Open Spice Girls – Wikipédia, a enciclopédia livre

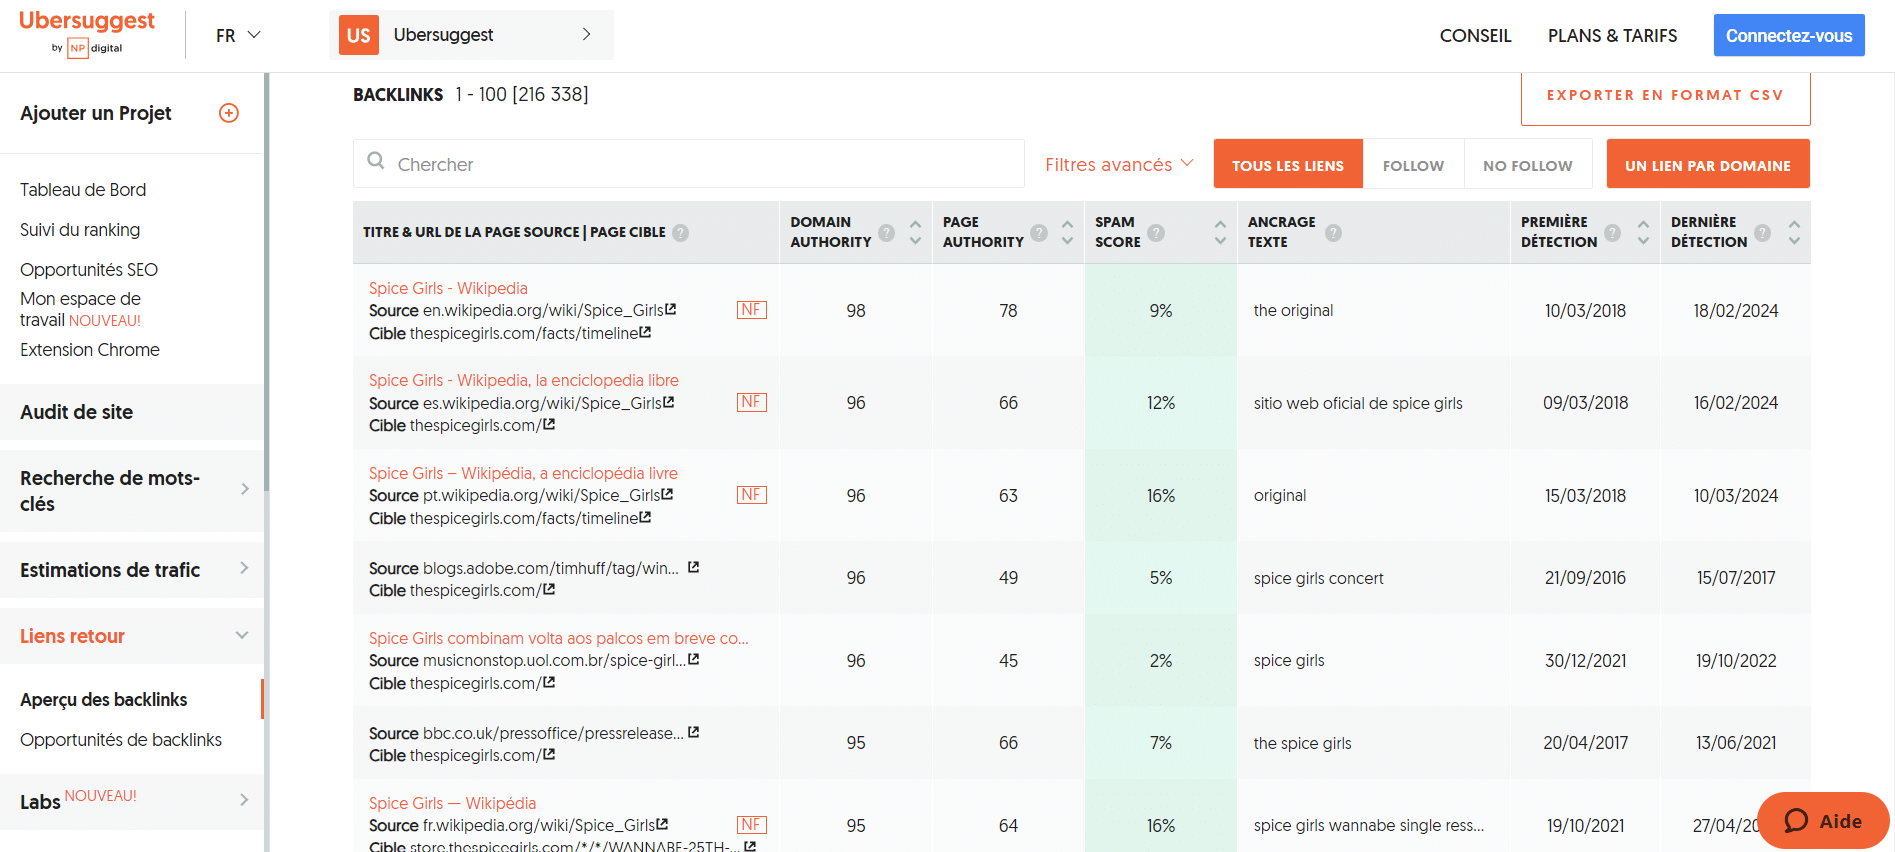523,473
